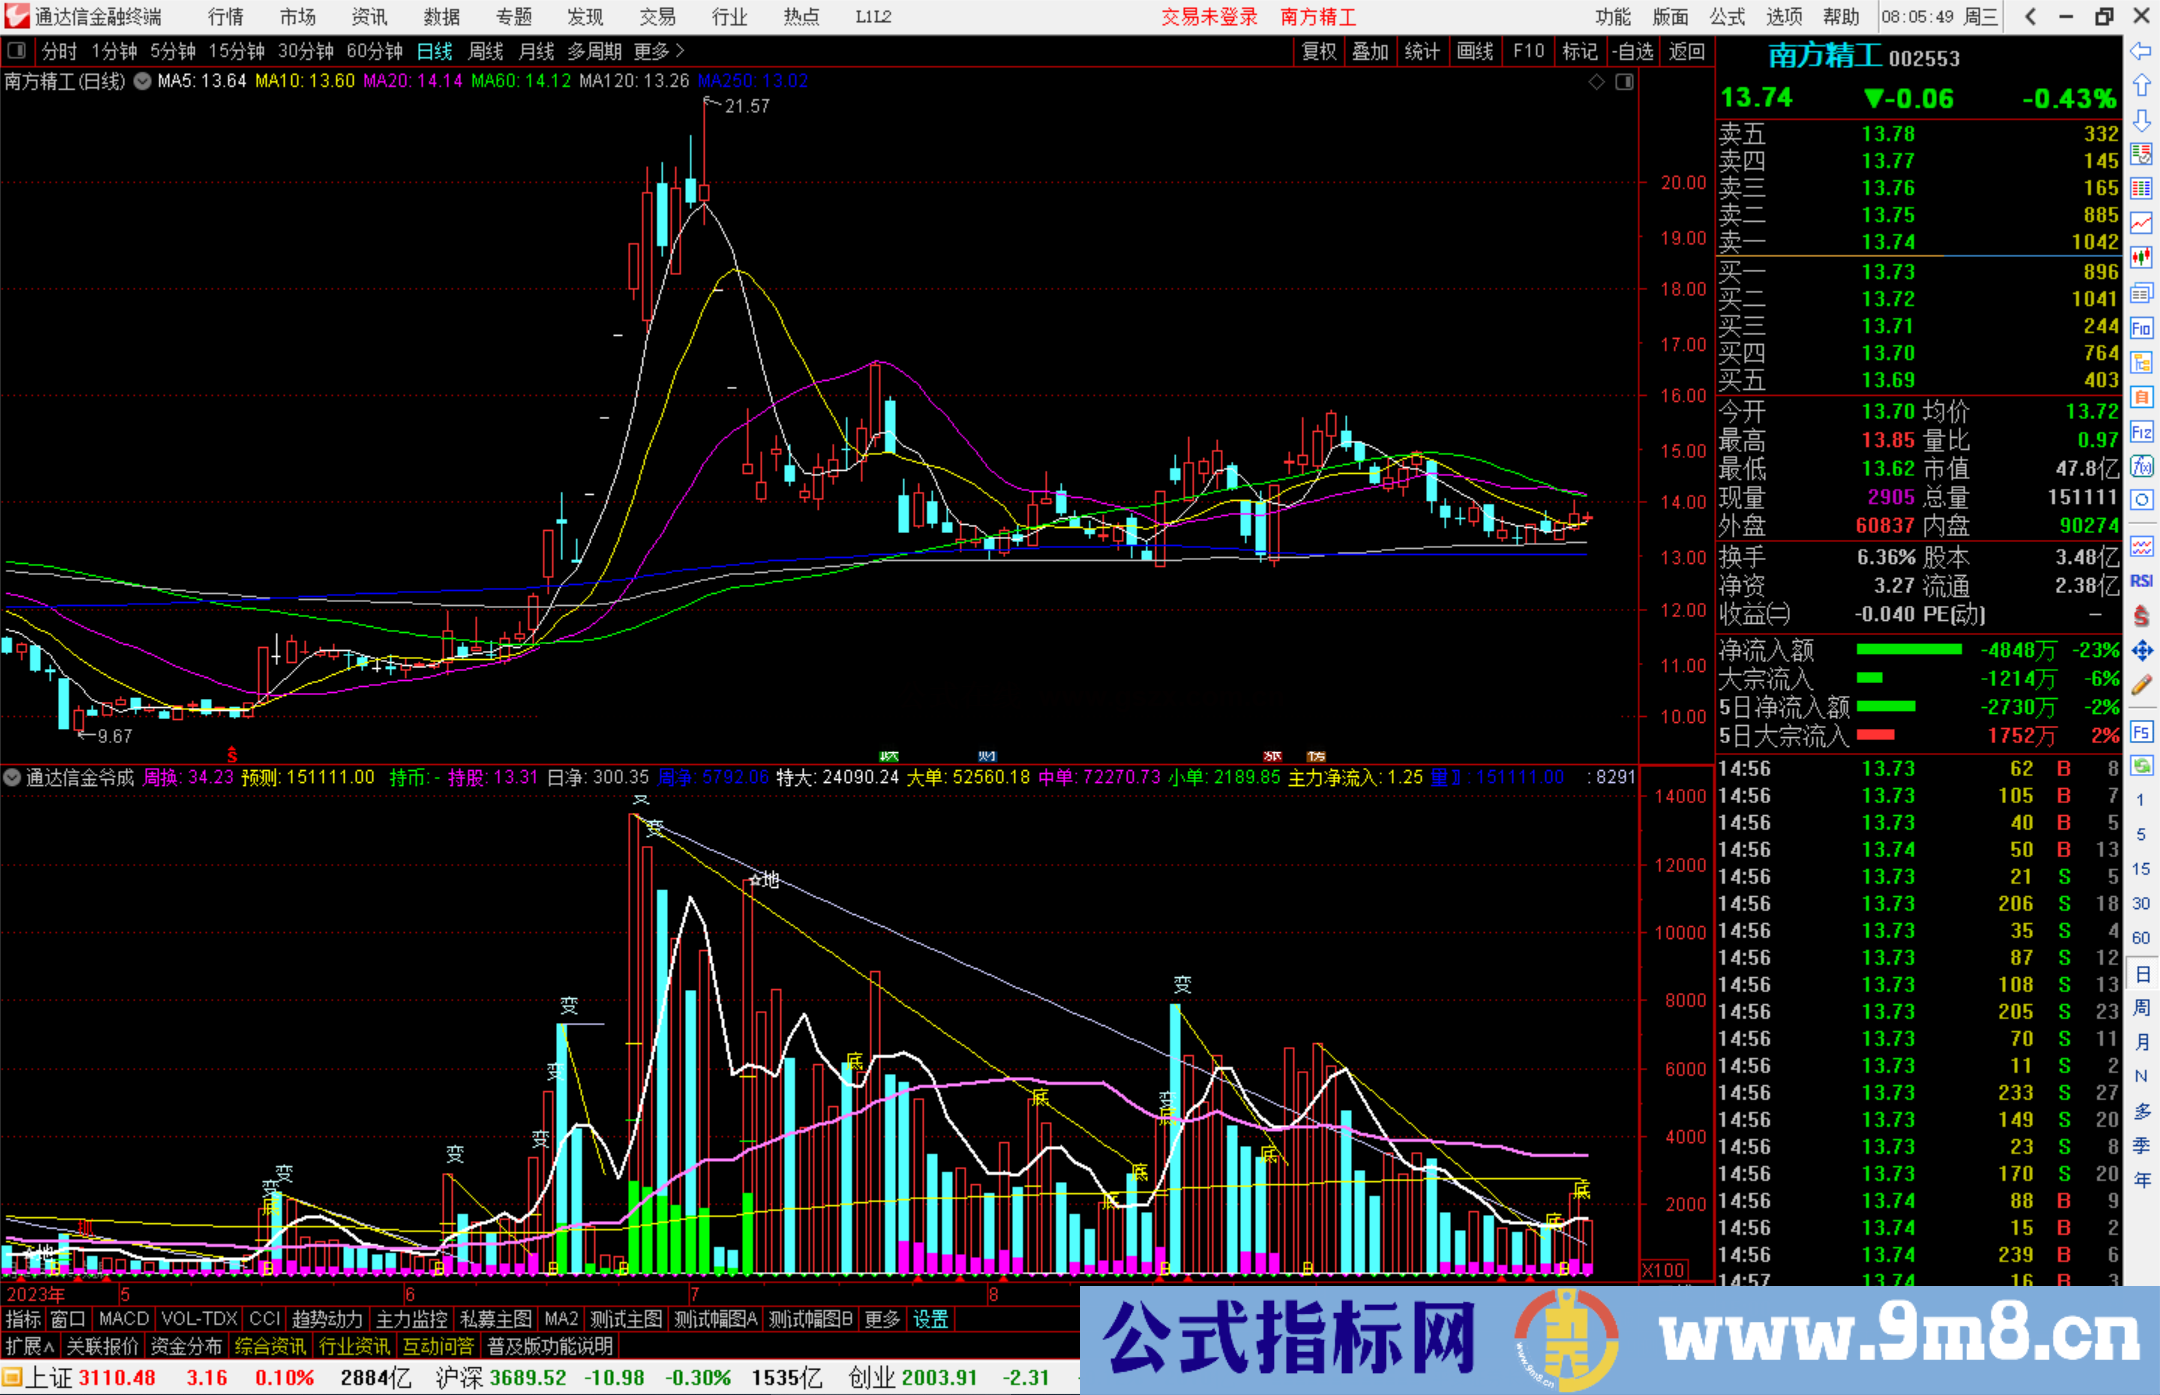Viewport: 2160px width, 1395px height.
Task: Open the tree structure icon in sidebar
Action: pos(2141,362)
